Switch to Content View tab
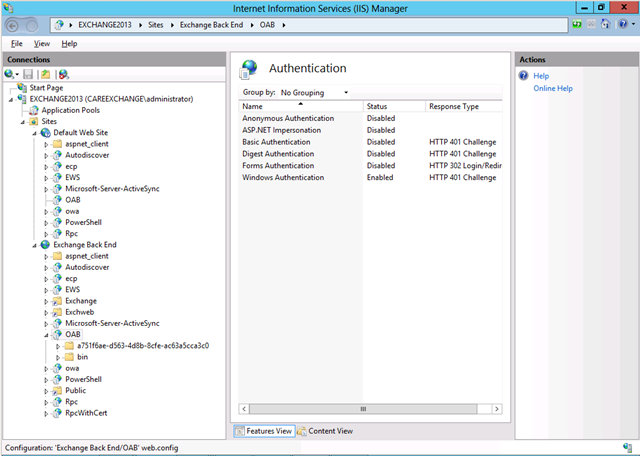This screenshot has height=456, width=640. pos(325,431)
